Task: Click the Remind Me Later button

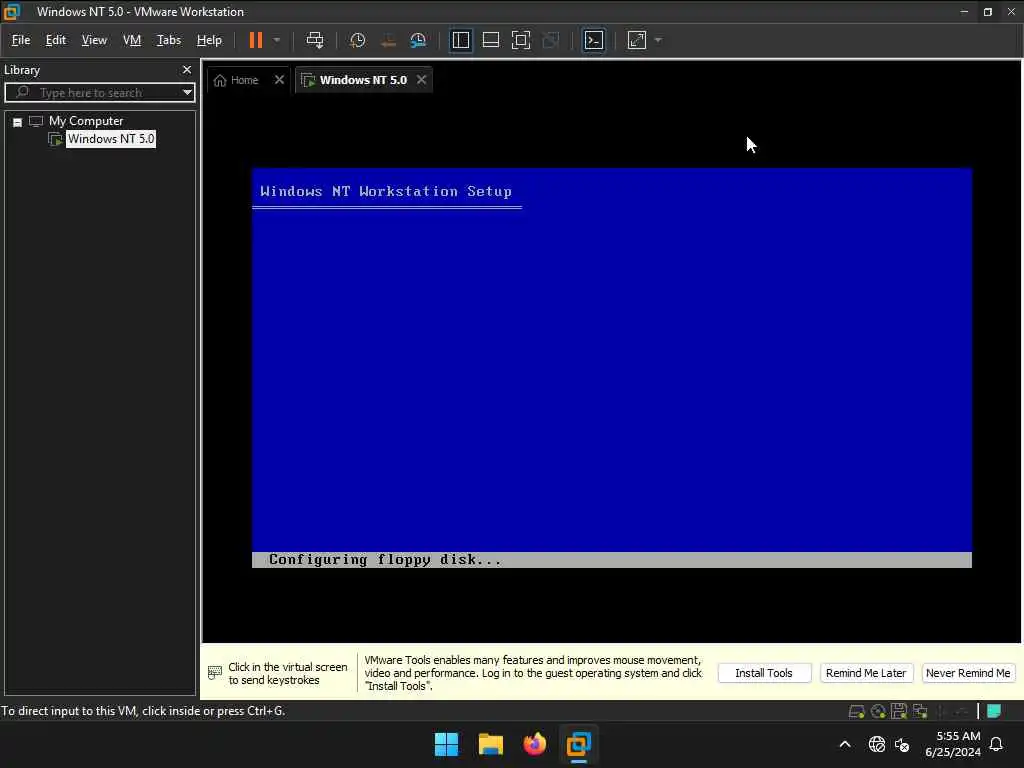Action: click(x=866, y=673)
